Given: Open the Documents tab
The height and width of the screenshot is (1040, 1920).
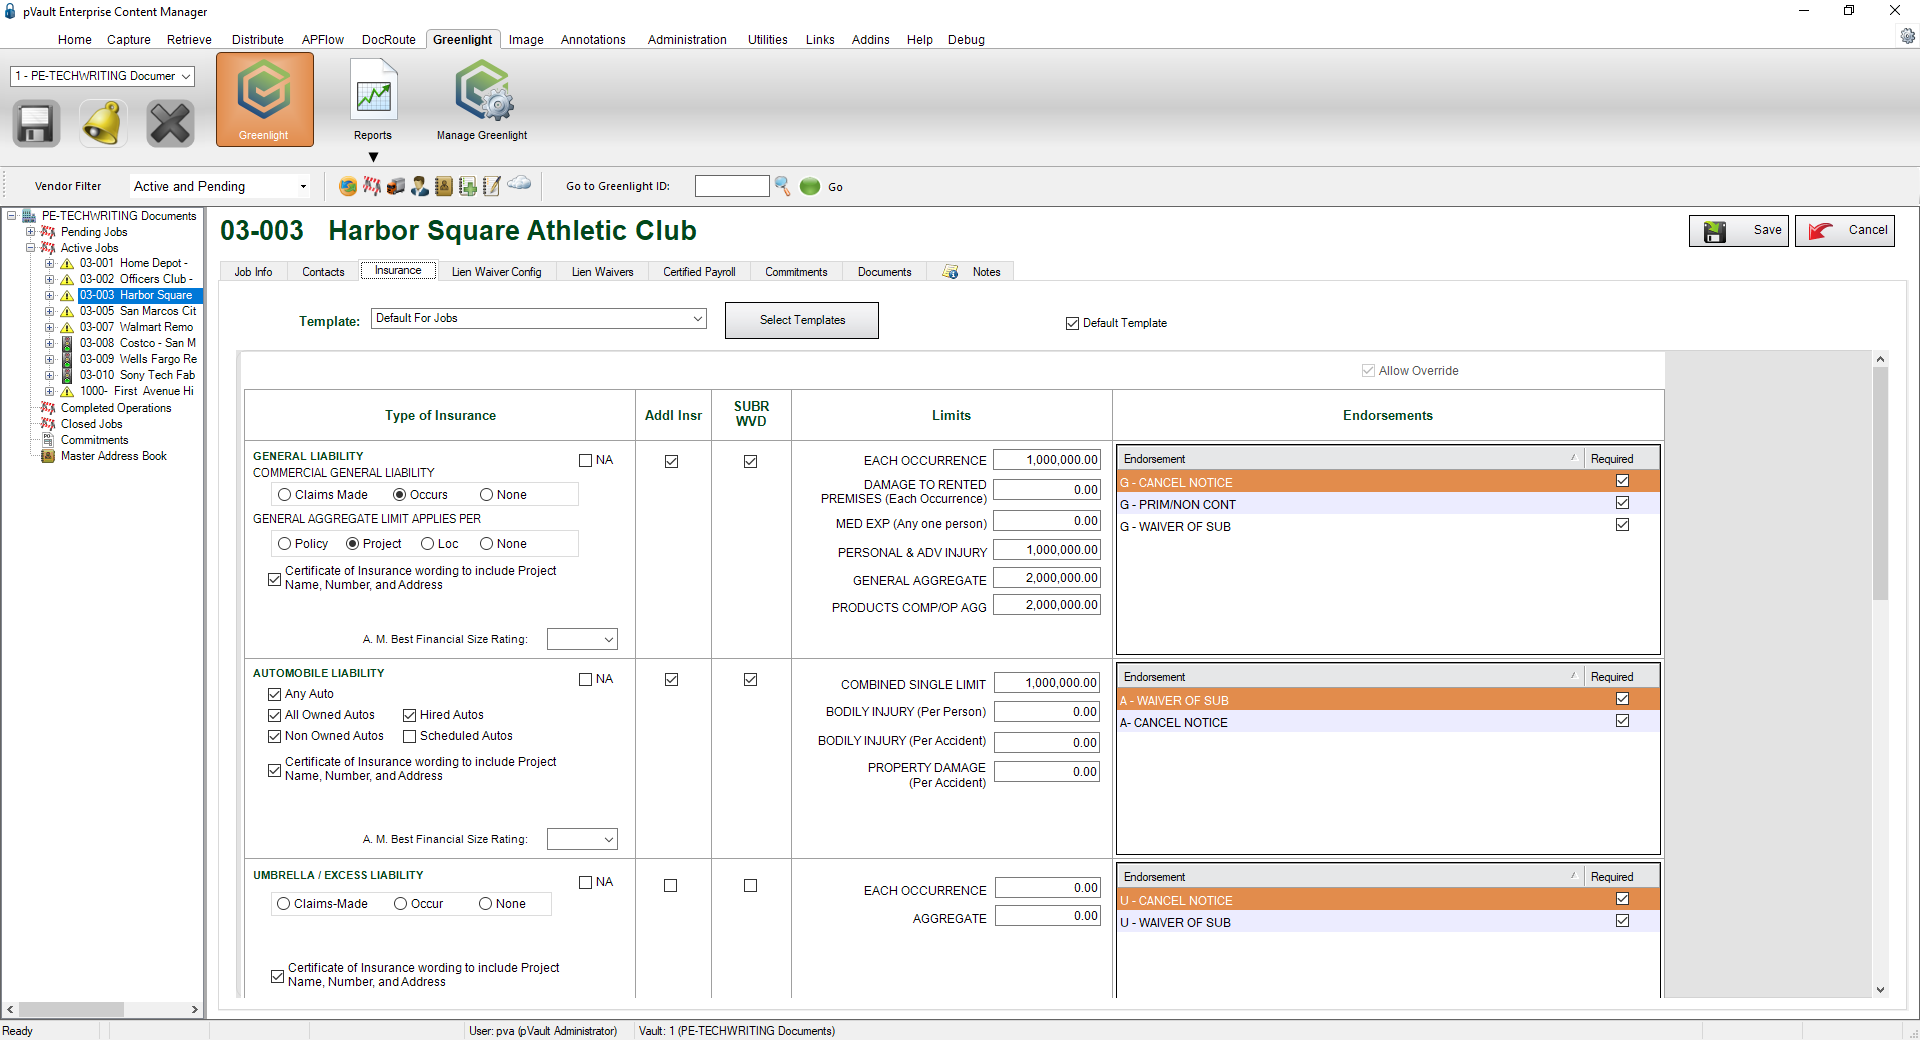Looking at the screenshot, I should point(884,272).
